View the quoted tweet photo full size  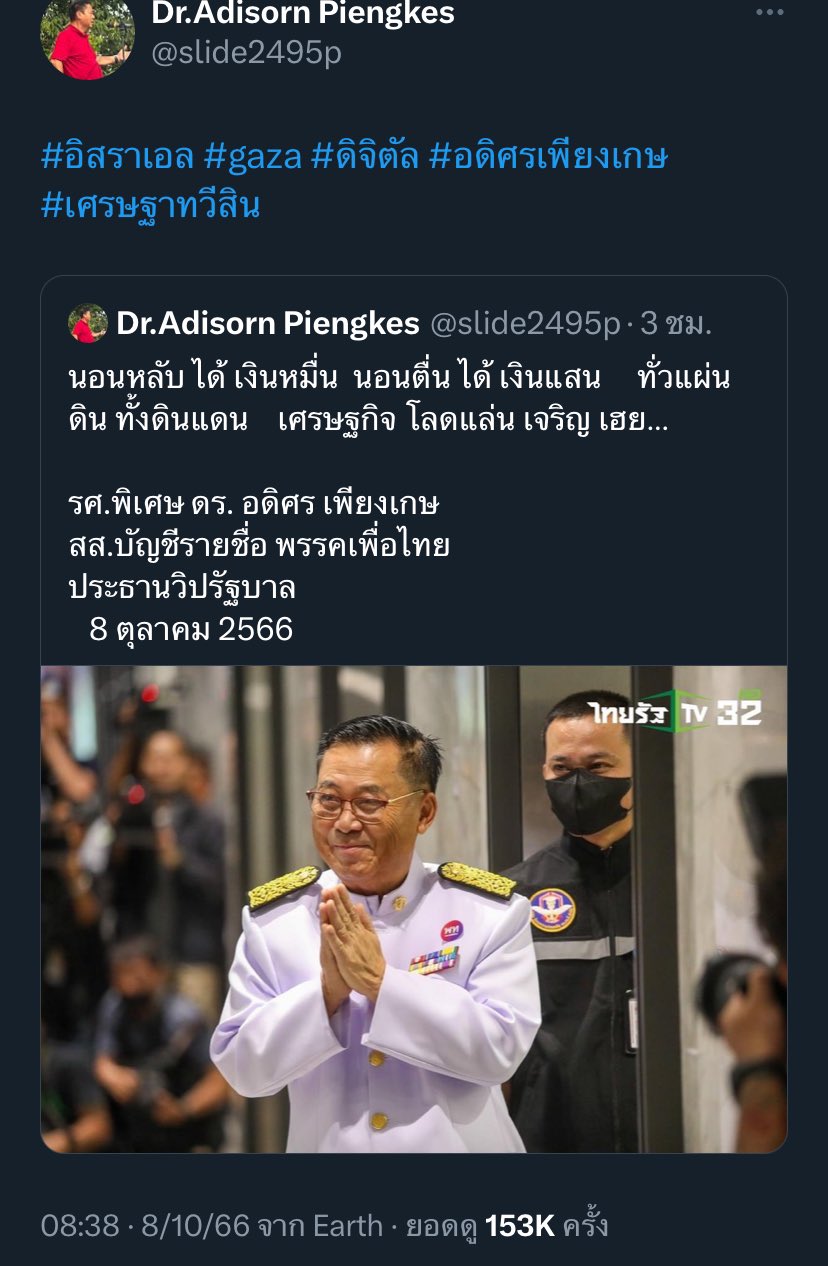pyautogui.click(x=414, y=909)
